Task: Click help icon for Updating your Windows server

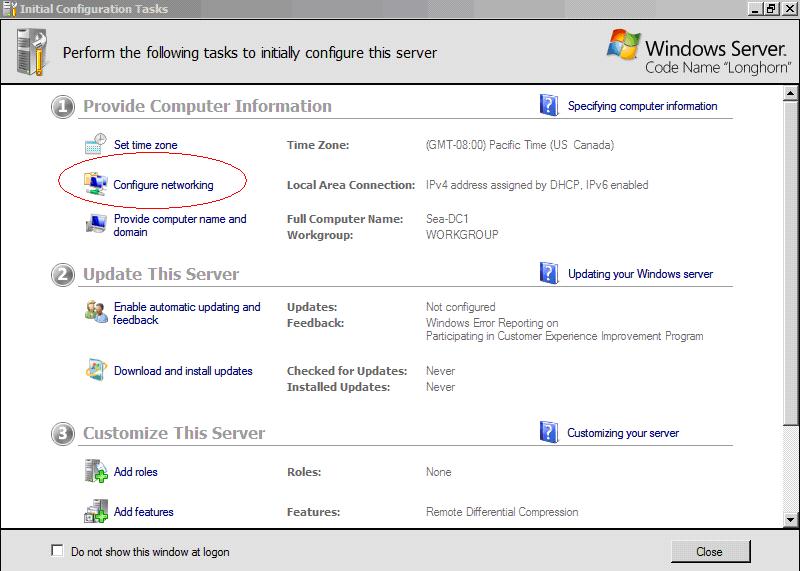Action: pyautogui.click(x=548, y=273)
